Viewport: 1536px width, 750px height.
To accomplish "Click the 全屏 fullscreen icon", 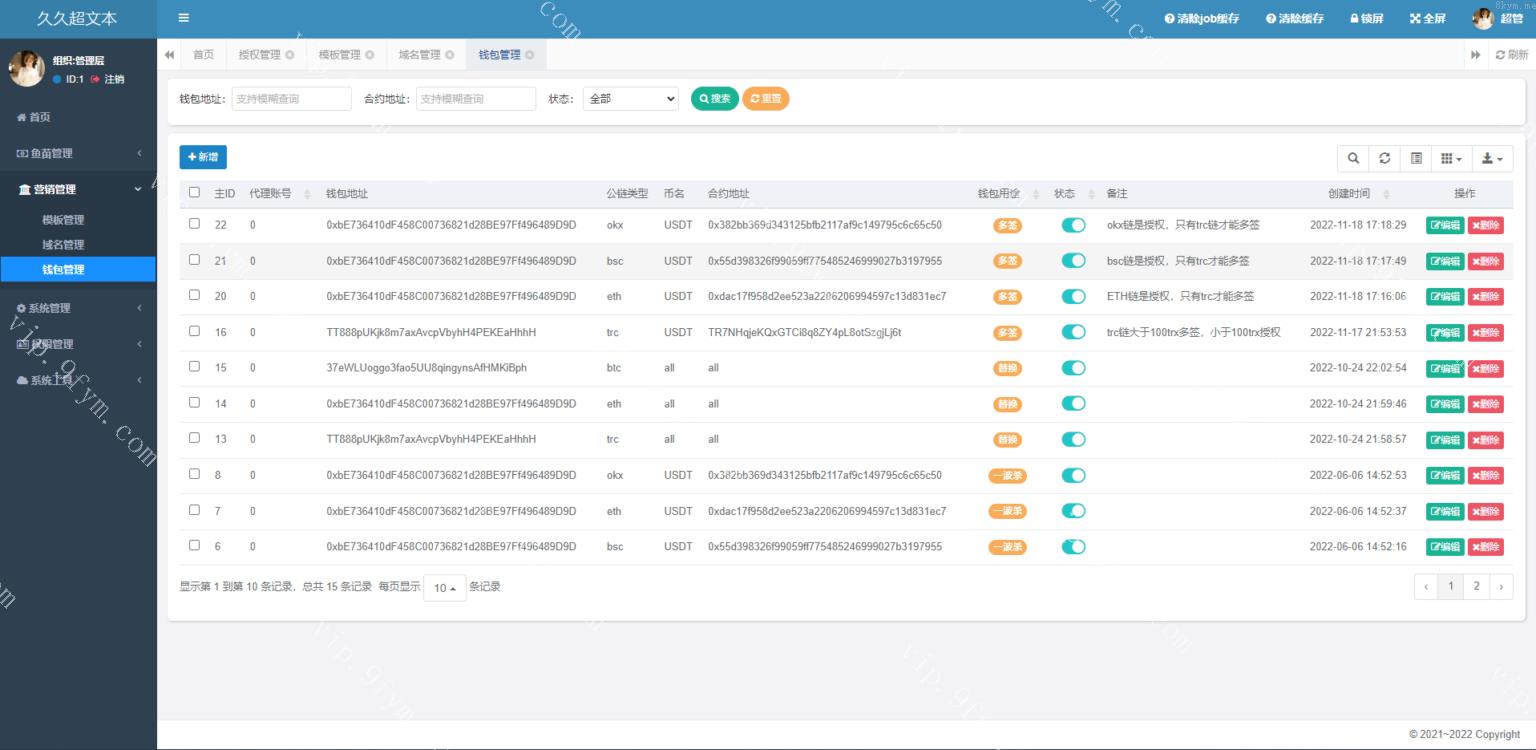I will pos(1415,19).
